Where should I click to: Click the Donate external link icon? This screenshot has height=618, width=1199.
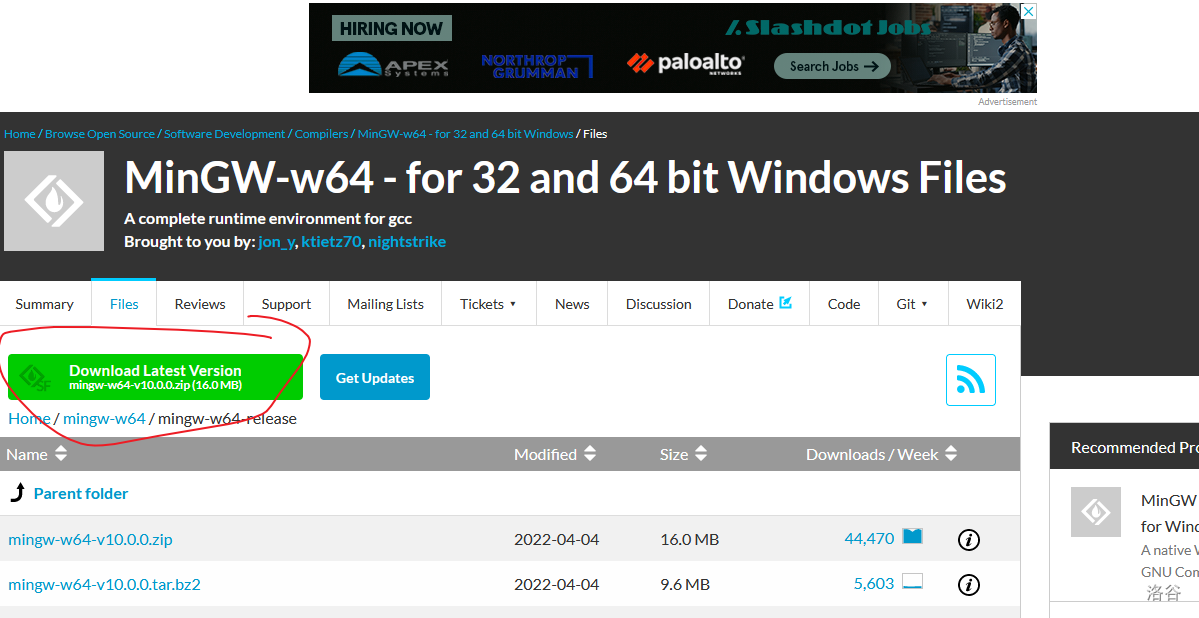tap(785, 303)
